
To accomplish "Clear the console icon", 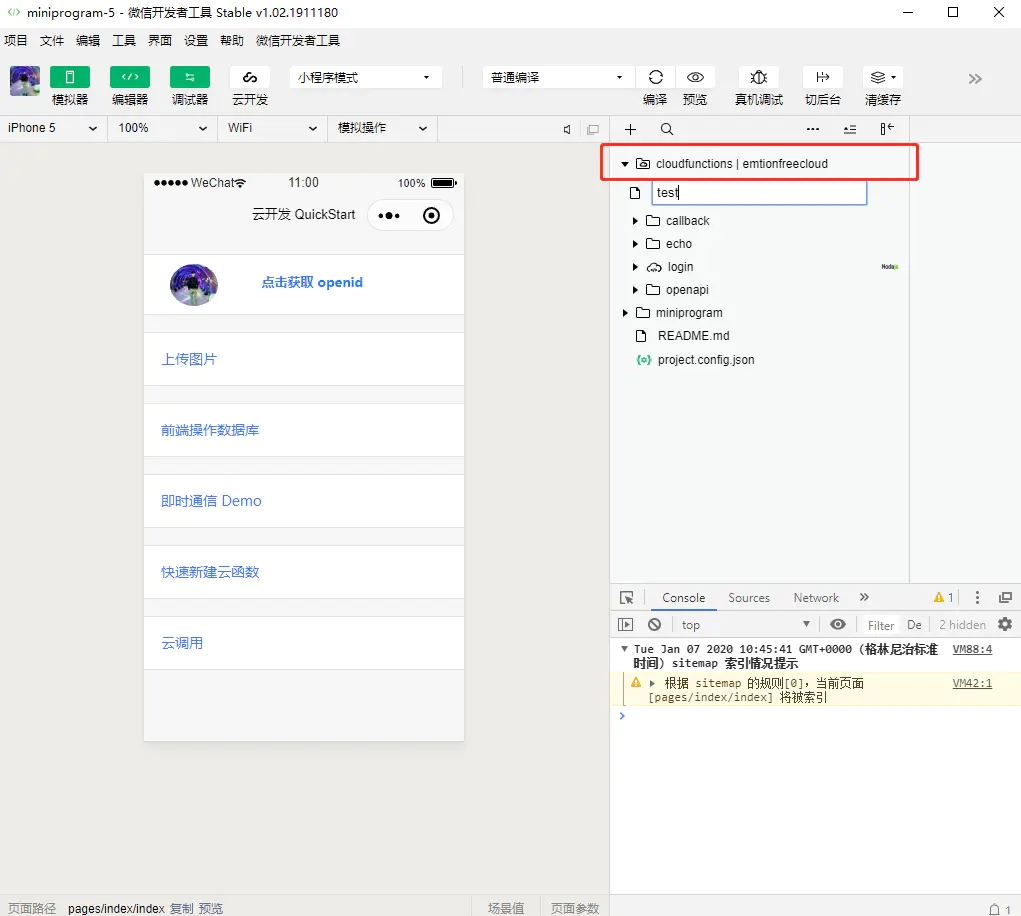I will [654, 624].
